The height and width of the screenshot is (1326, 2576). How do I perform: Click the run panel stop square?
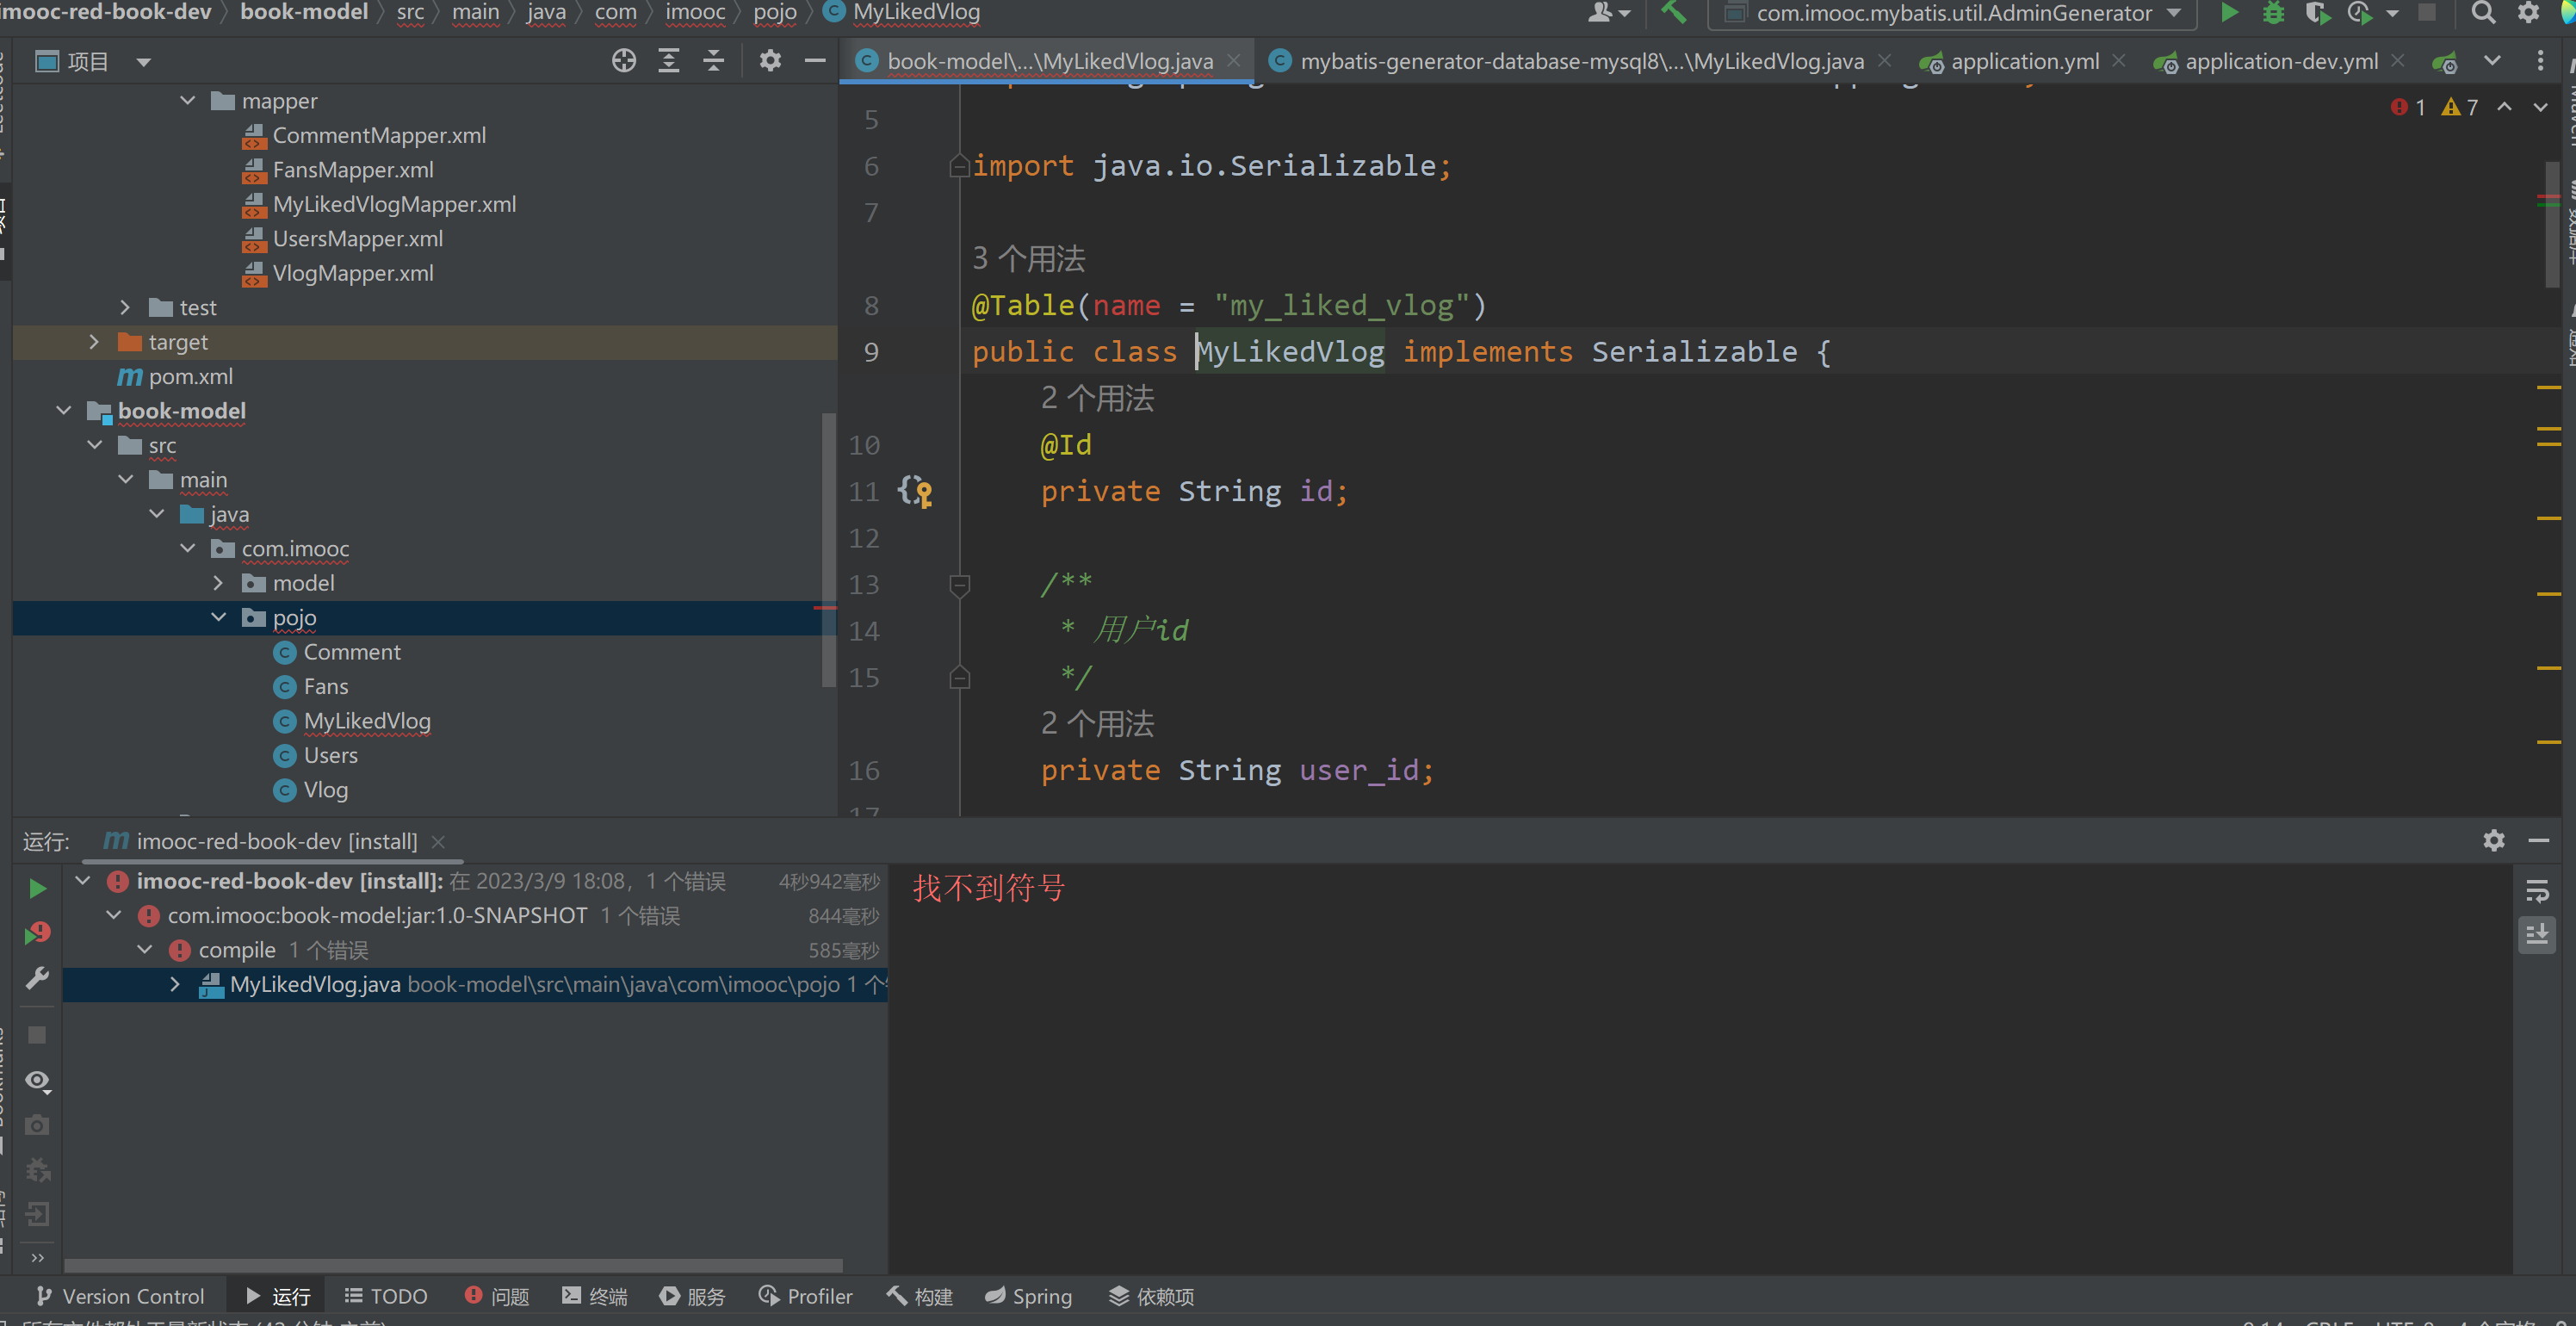37,1035
